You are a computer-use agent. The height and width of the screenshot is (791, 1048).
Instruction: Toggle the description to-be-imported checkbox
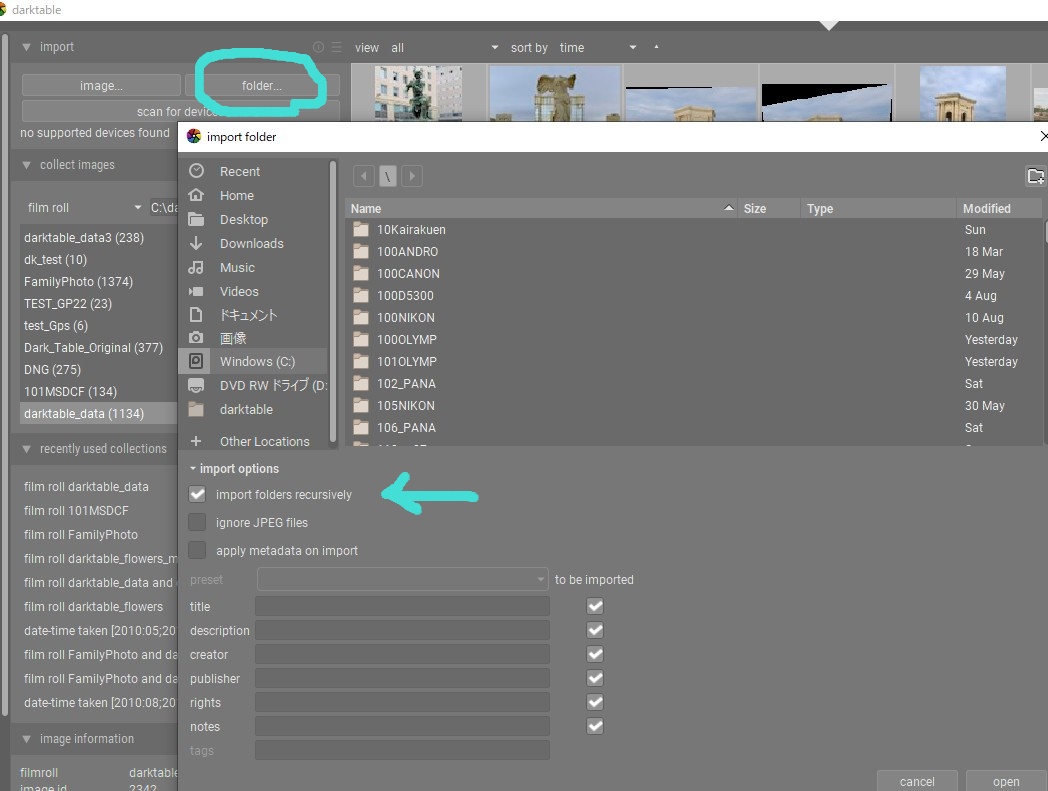point(595,631)
